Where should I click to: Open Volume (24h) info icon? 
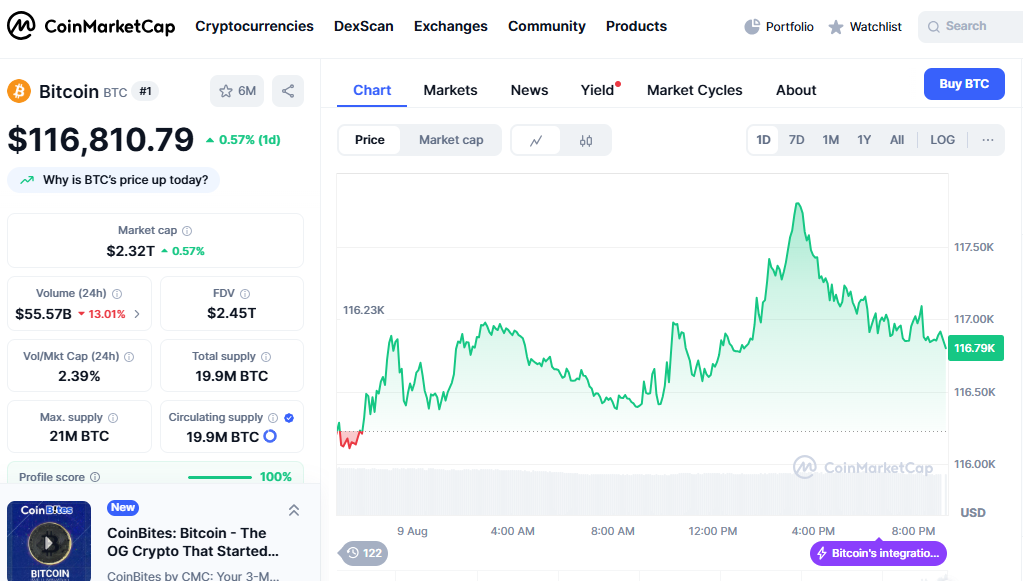[117, 294]
